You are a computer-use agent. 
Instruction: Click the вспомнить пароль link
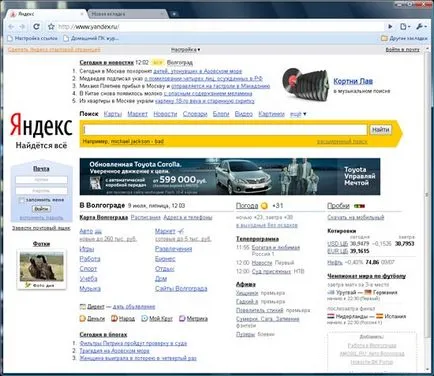point(41,218)
